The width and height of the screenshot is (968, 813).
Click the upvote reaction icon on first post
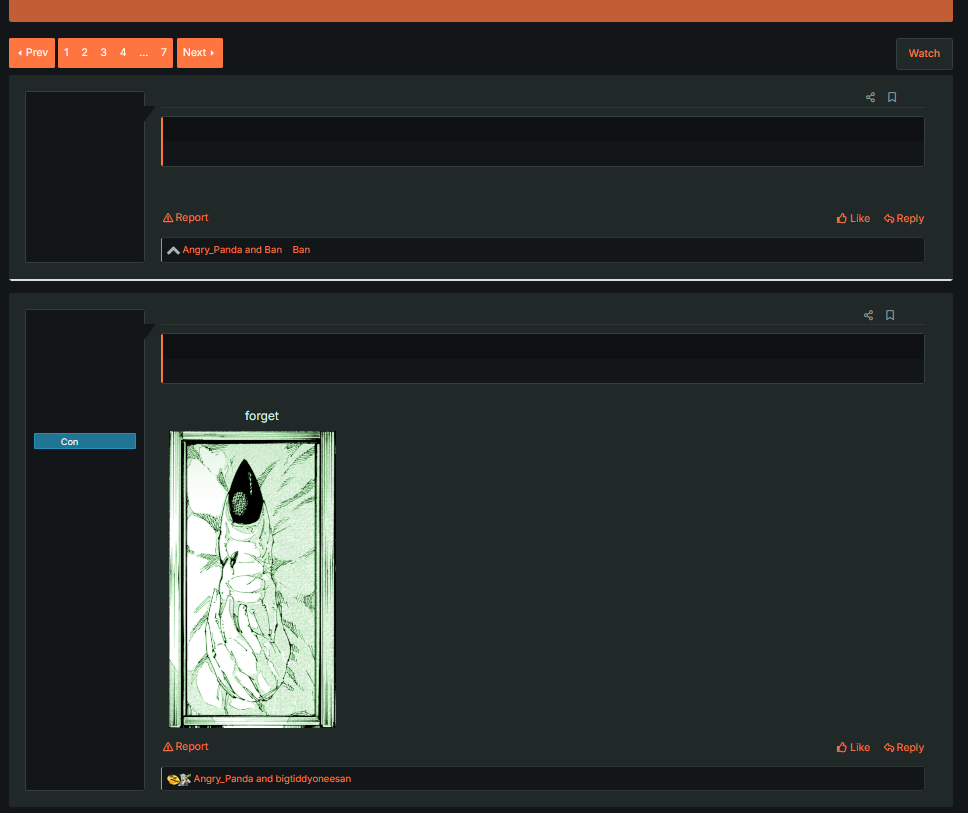(173, 250)
